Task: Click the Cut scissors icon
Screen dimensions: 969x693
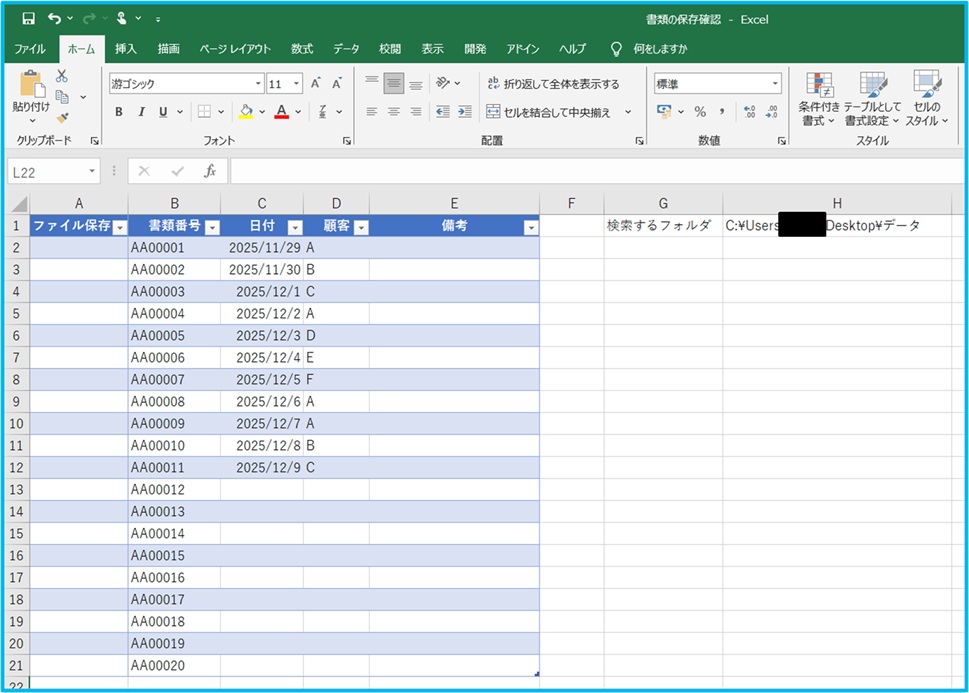Action: [62, 76]
